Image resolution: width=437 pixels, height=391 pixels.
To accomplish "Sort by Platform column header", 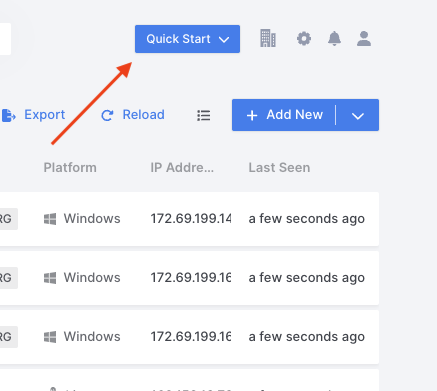I will click(70, 168).
